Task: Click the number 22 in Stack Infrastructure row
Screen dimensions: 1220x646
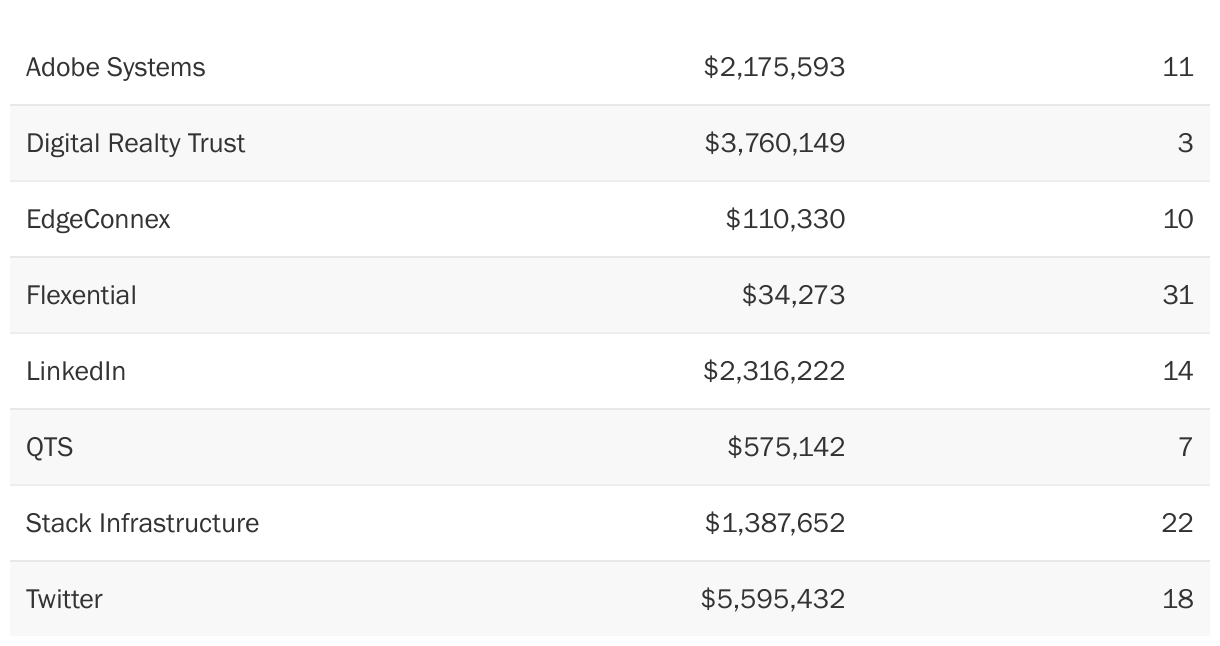Action: (1178, 523)
